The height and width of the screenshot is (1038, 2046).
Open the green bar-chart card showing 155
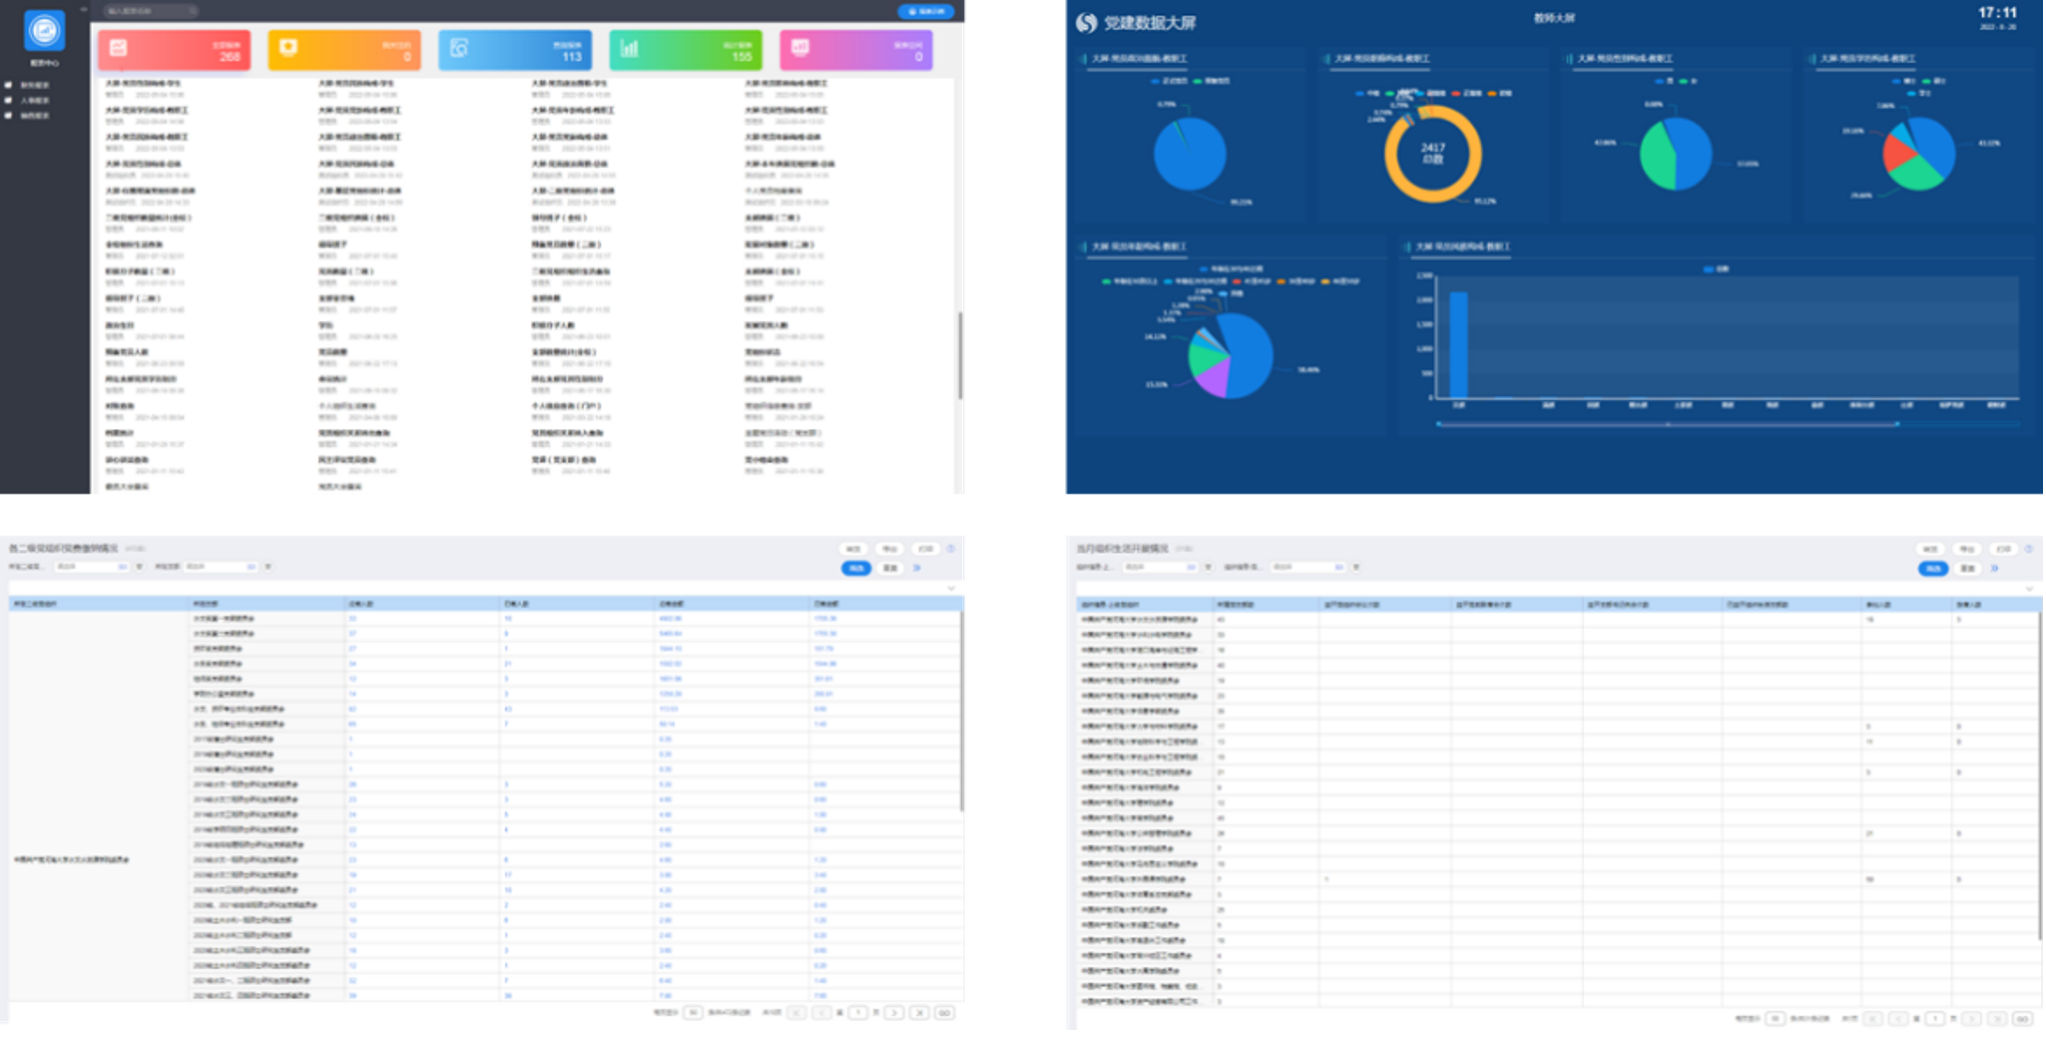pyautogui.click(x=685, y=49)
